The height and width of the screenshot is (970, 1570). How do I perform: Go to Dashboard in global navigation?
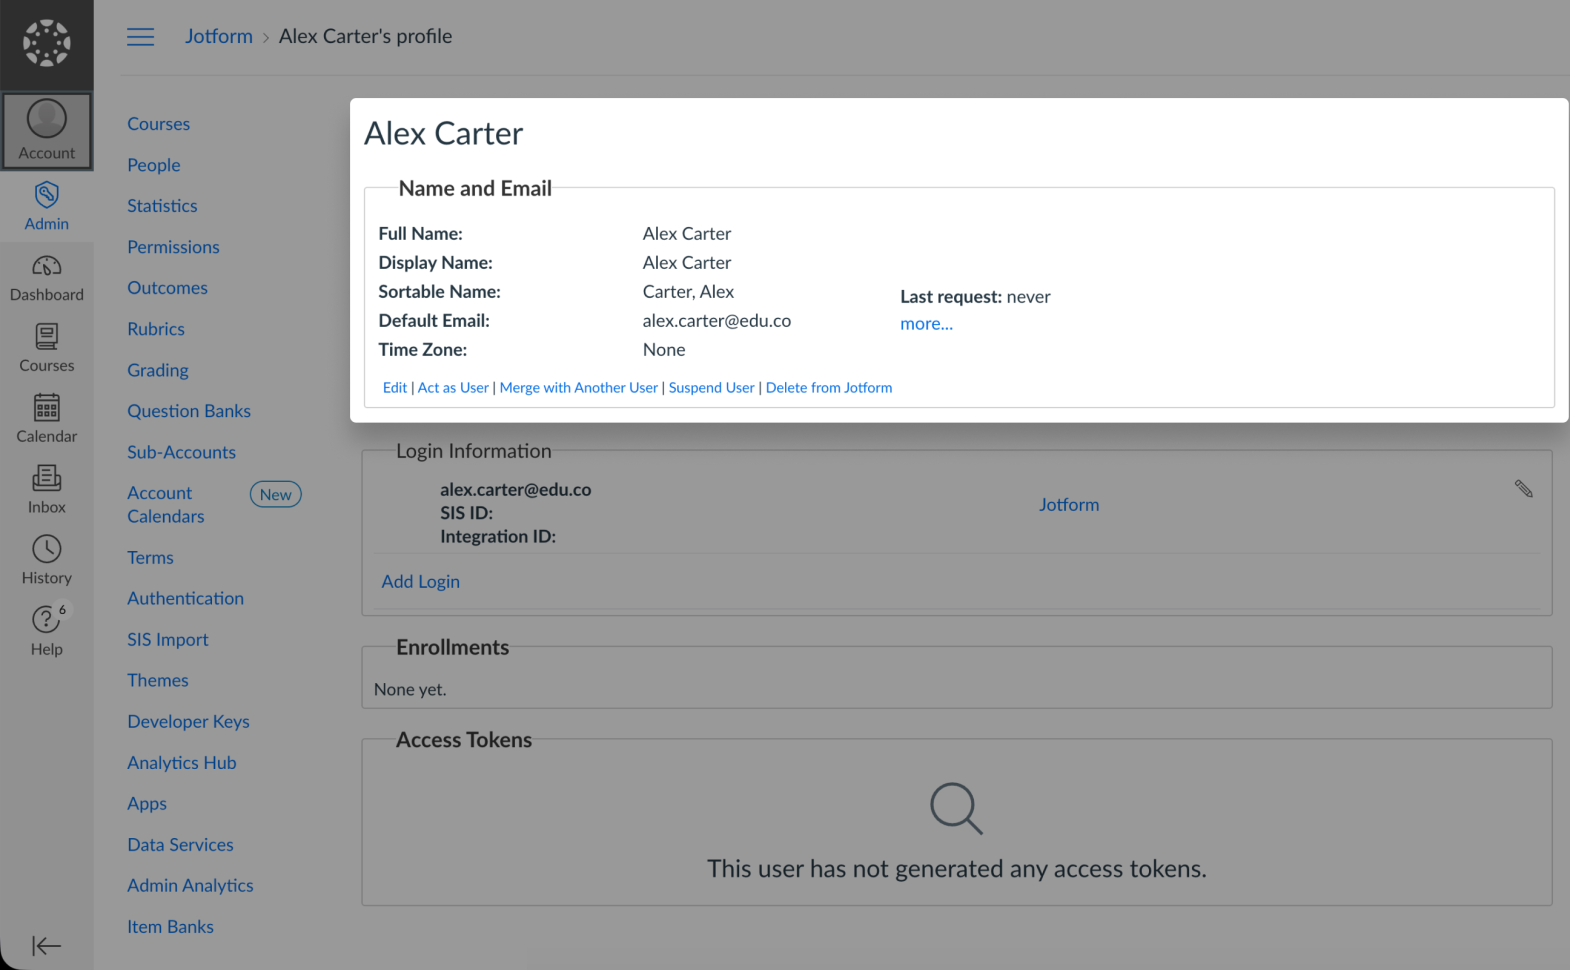(47, 277)
